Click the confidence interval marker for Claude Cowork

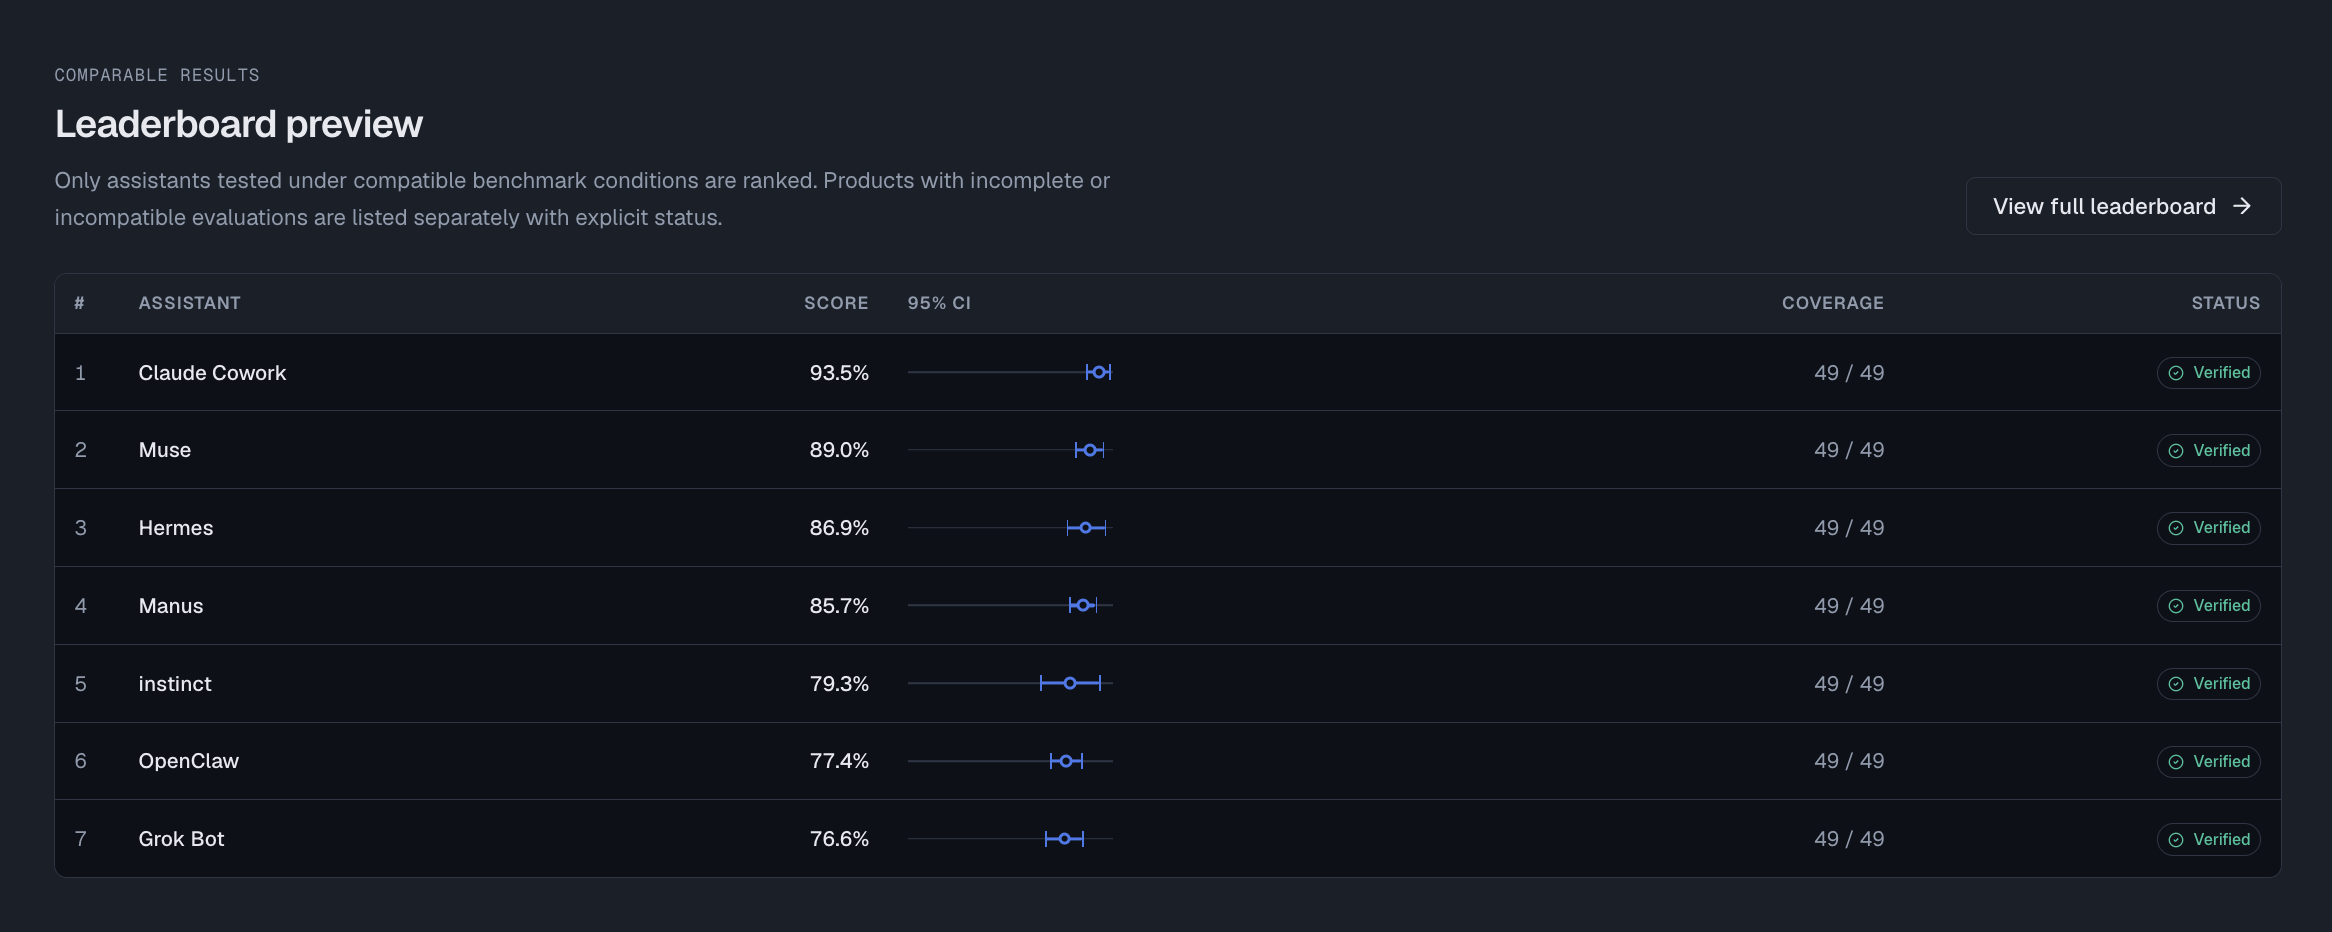point(1099,372)
